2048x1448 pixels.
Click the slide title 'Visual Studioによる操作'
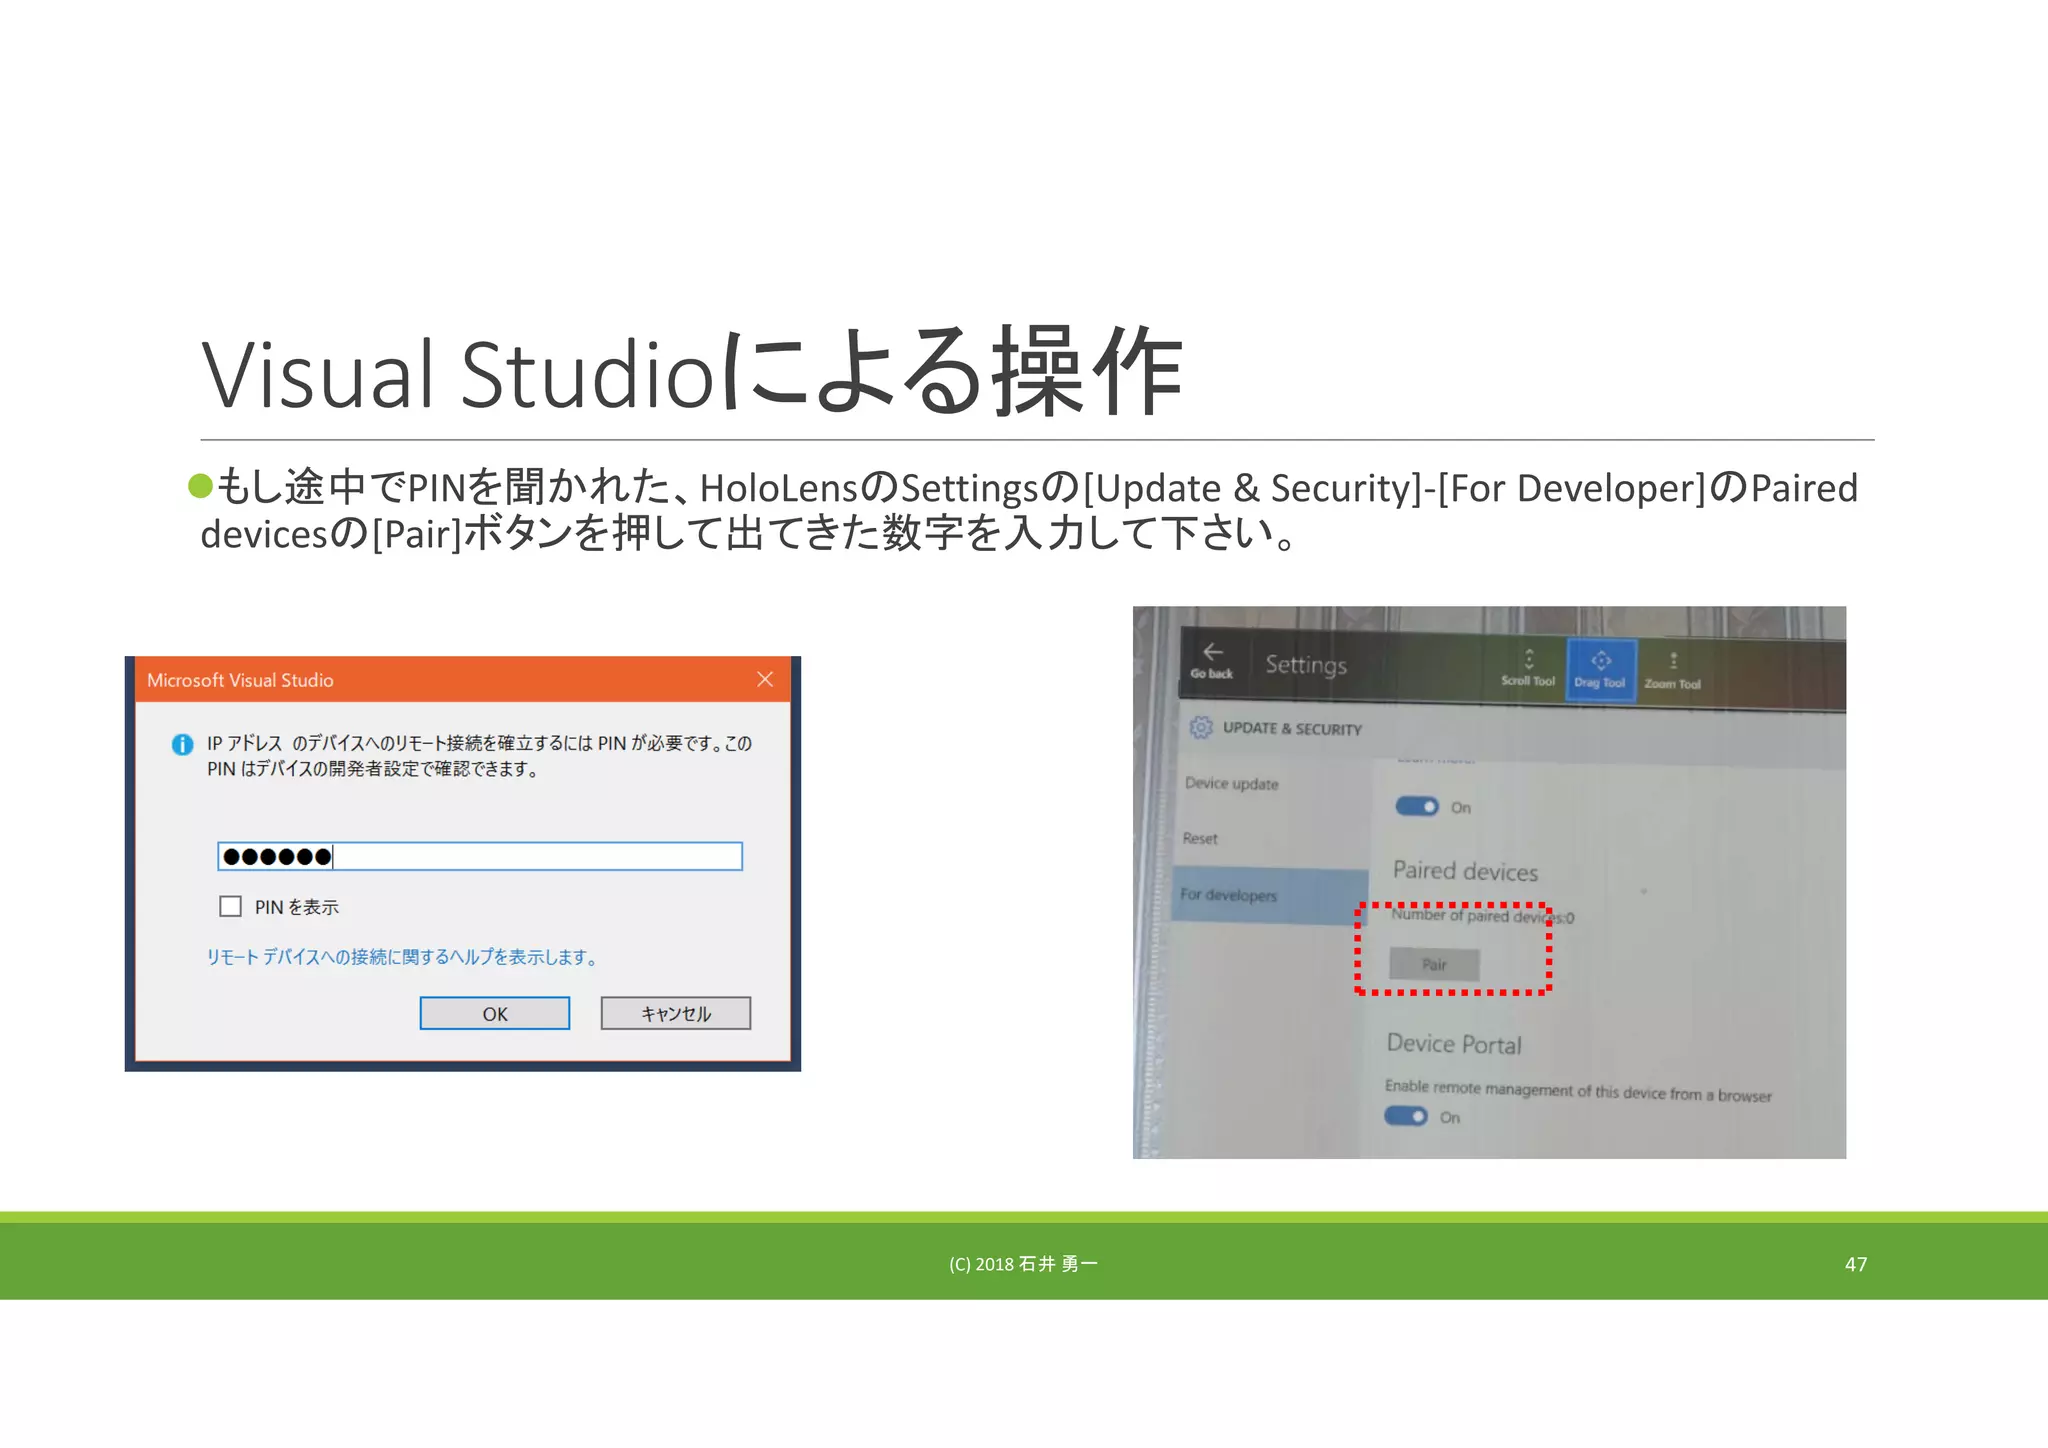[692, 373]
